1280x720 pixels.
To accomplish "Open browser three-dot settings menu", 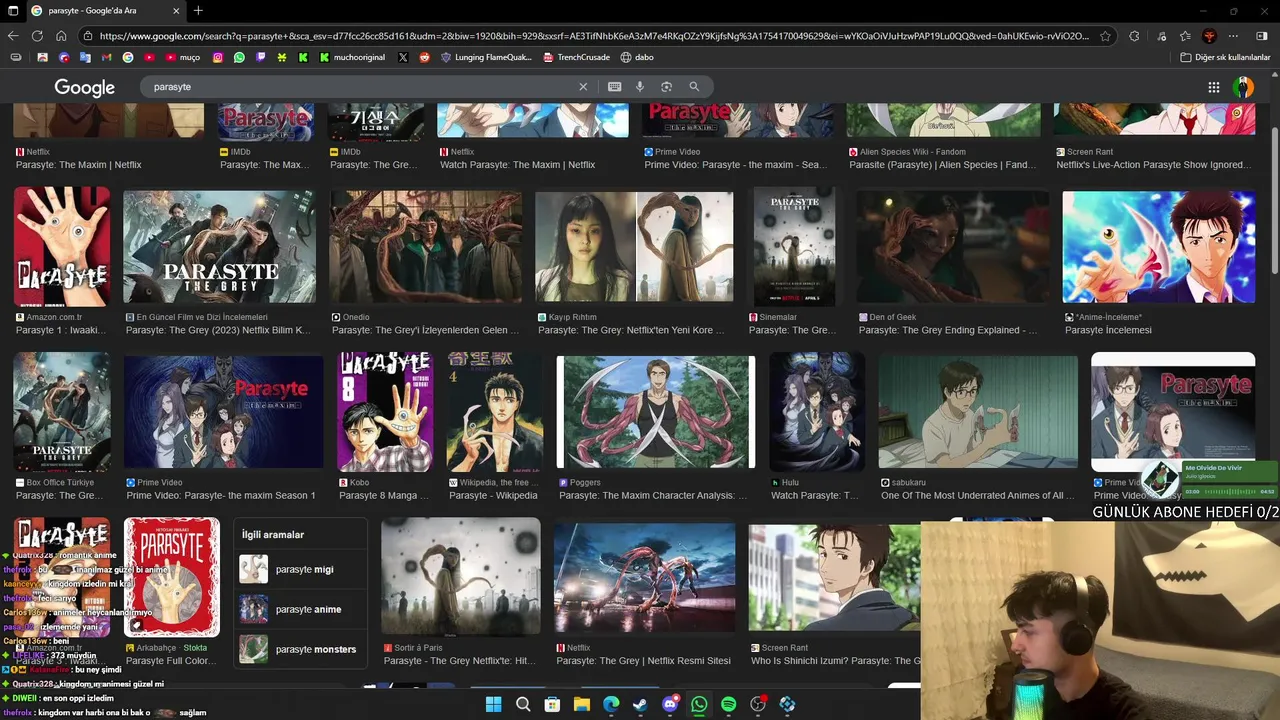I will (1233, 36).
